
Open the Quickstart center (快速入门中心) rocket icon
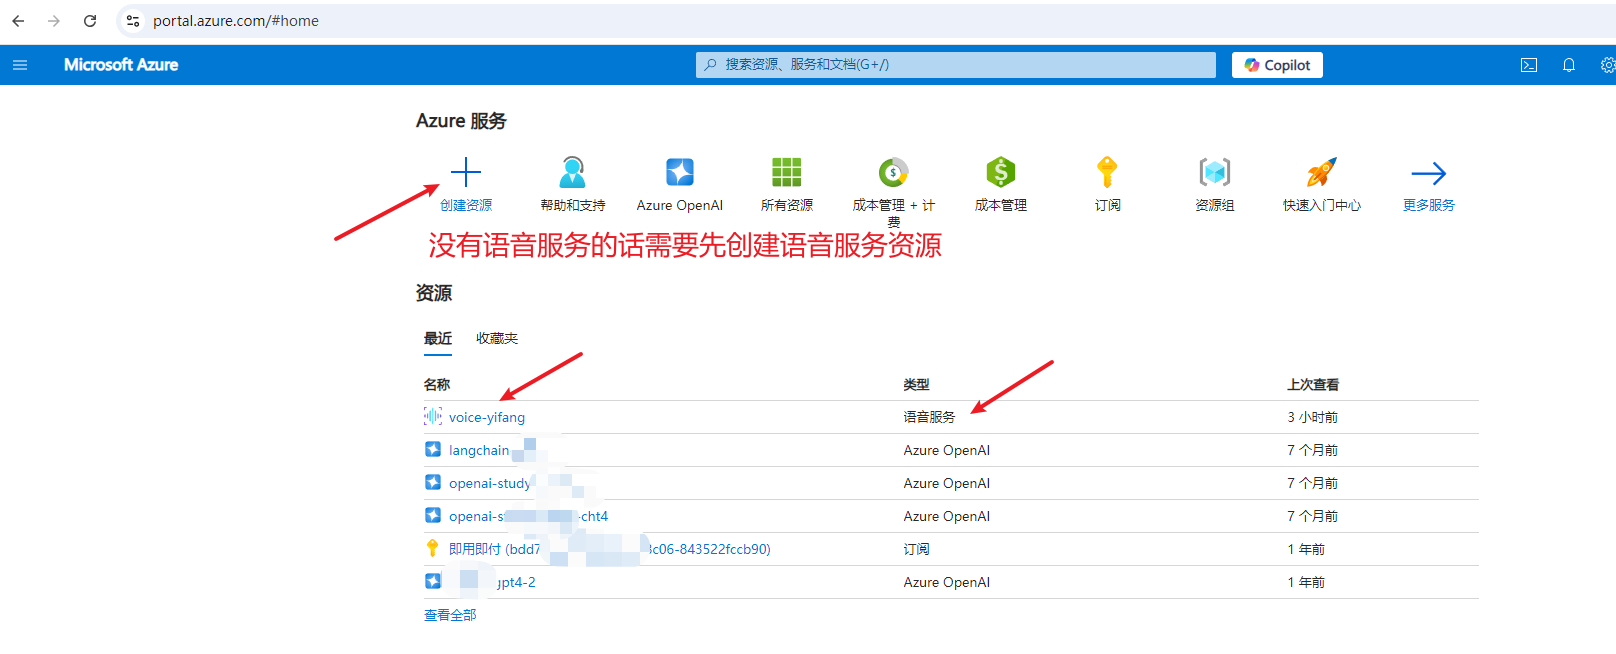1321,172
